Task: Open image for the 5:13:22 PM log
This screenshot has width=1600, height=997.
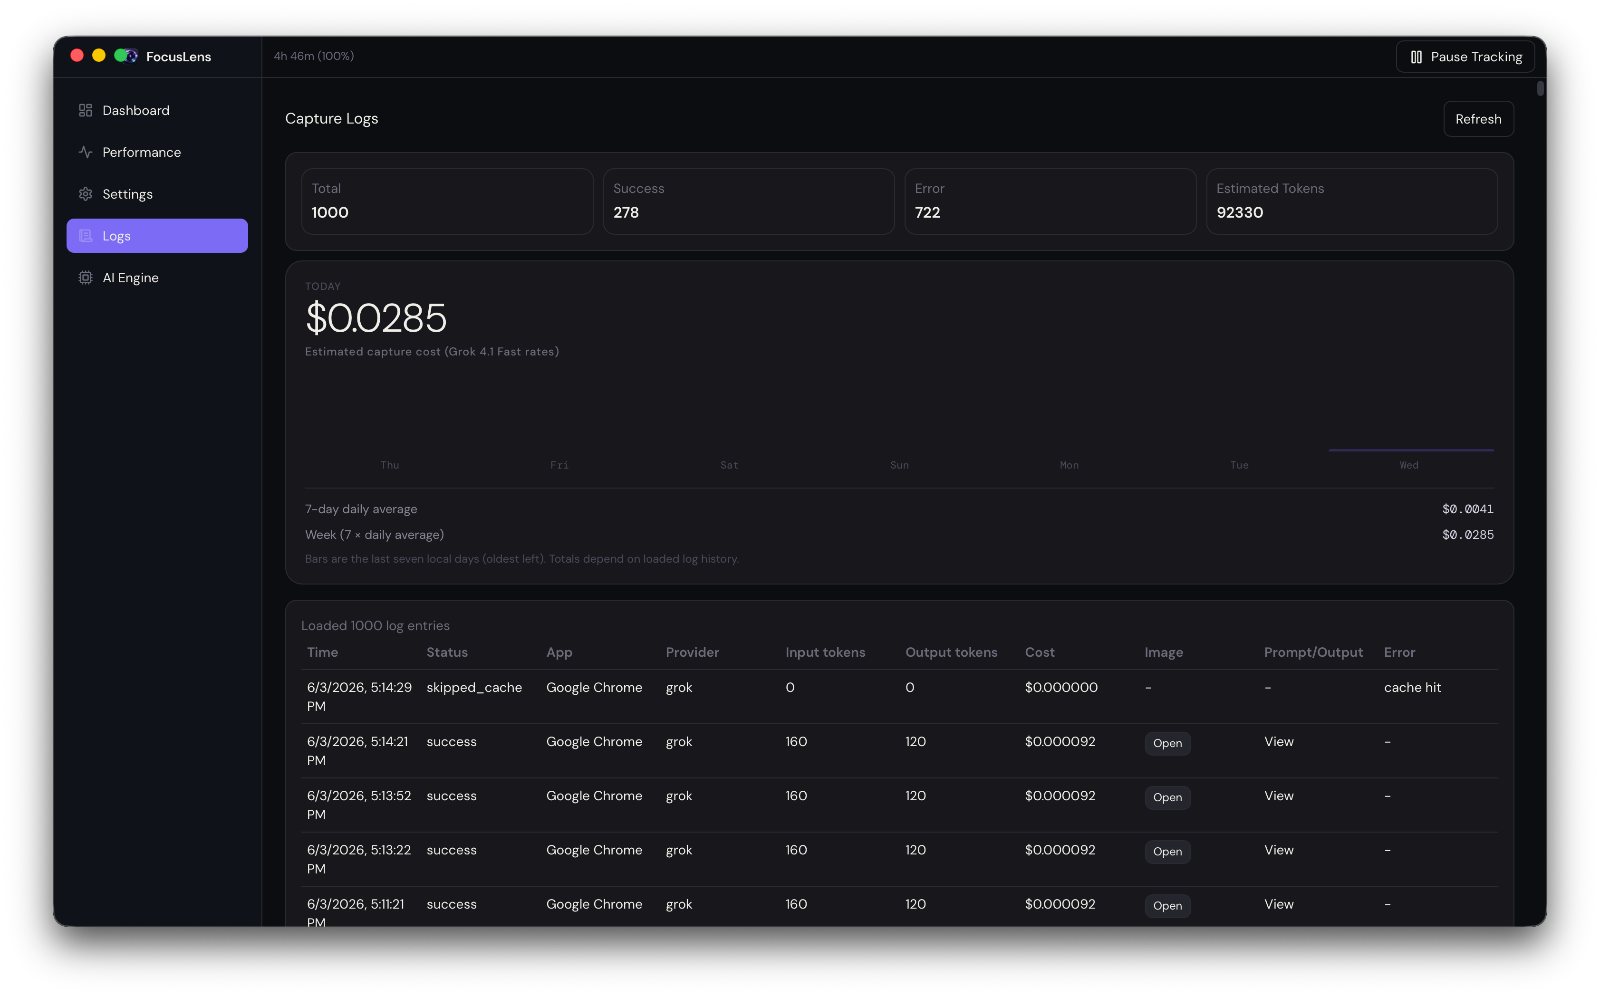Action: point(1167,852)
